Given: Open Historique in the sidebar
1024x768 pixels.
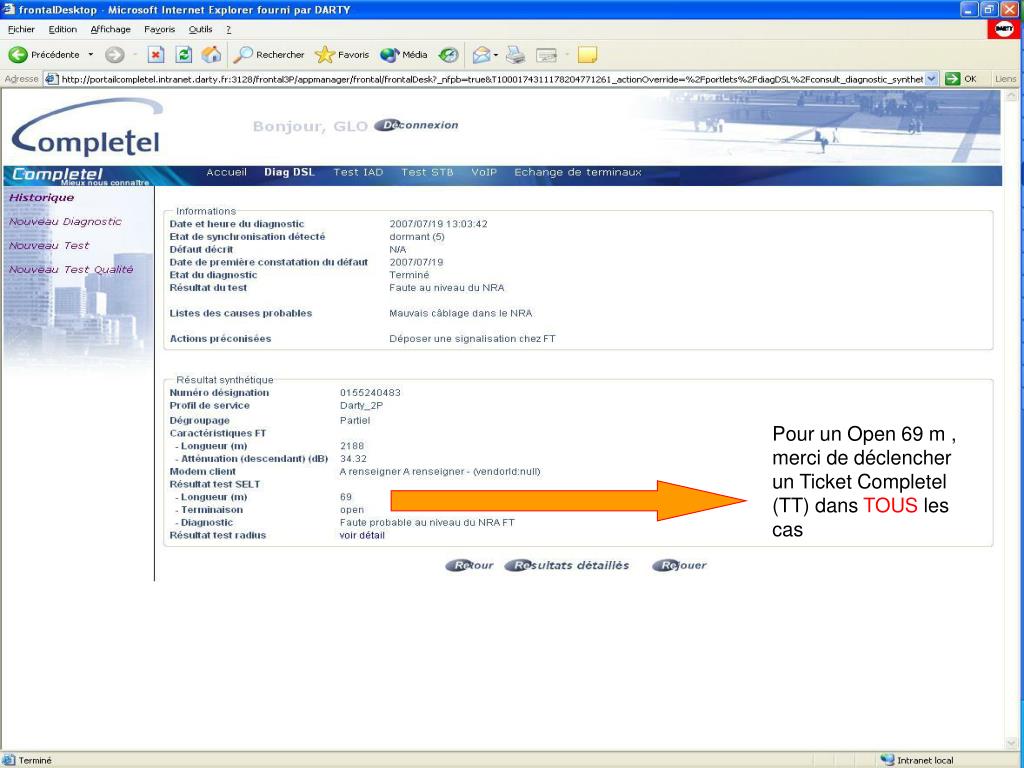Looking at the screenshot, I should [x=42, y=197].
